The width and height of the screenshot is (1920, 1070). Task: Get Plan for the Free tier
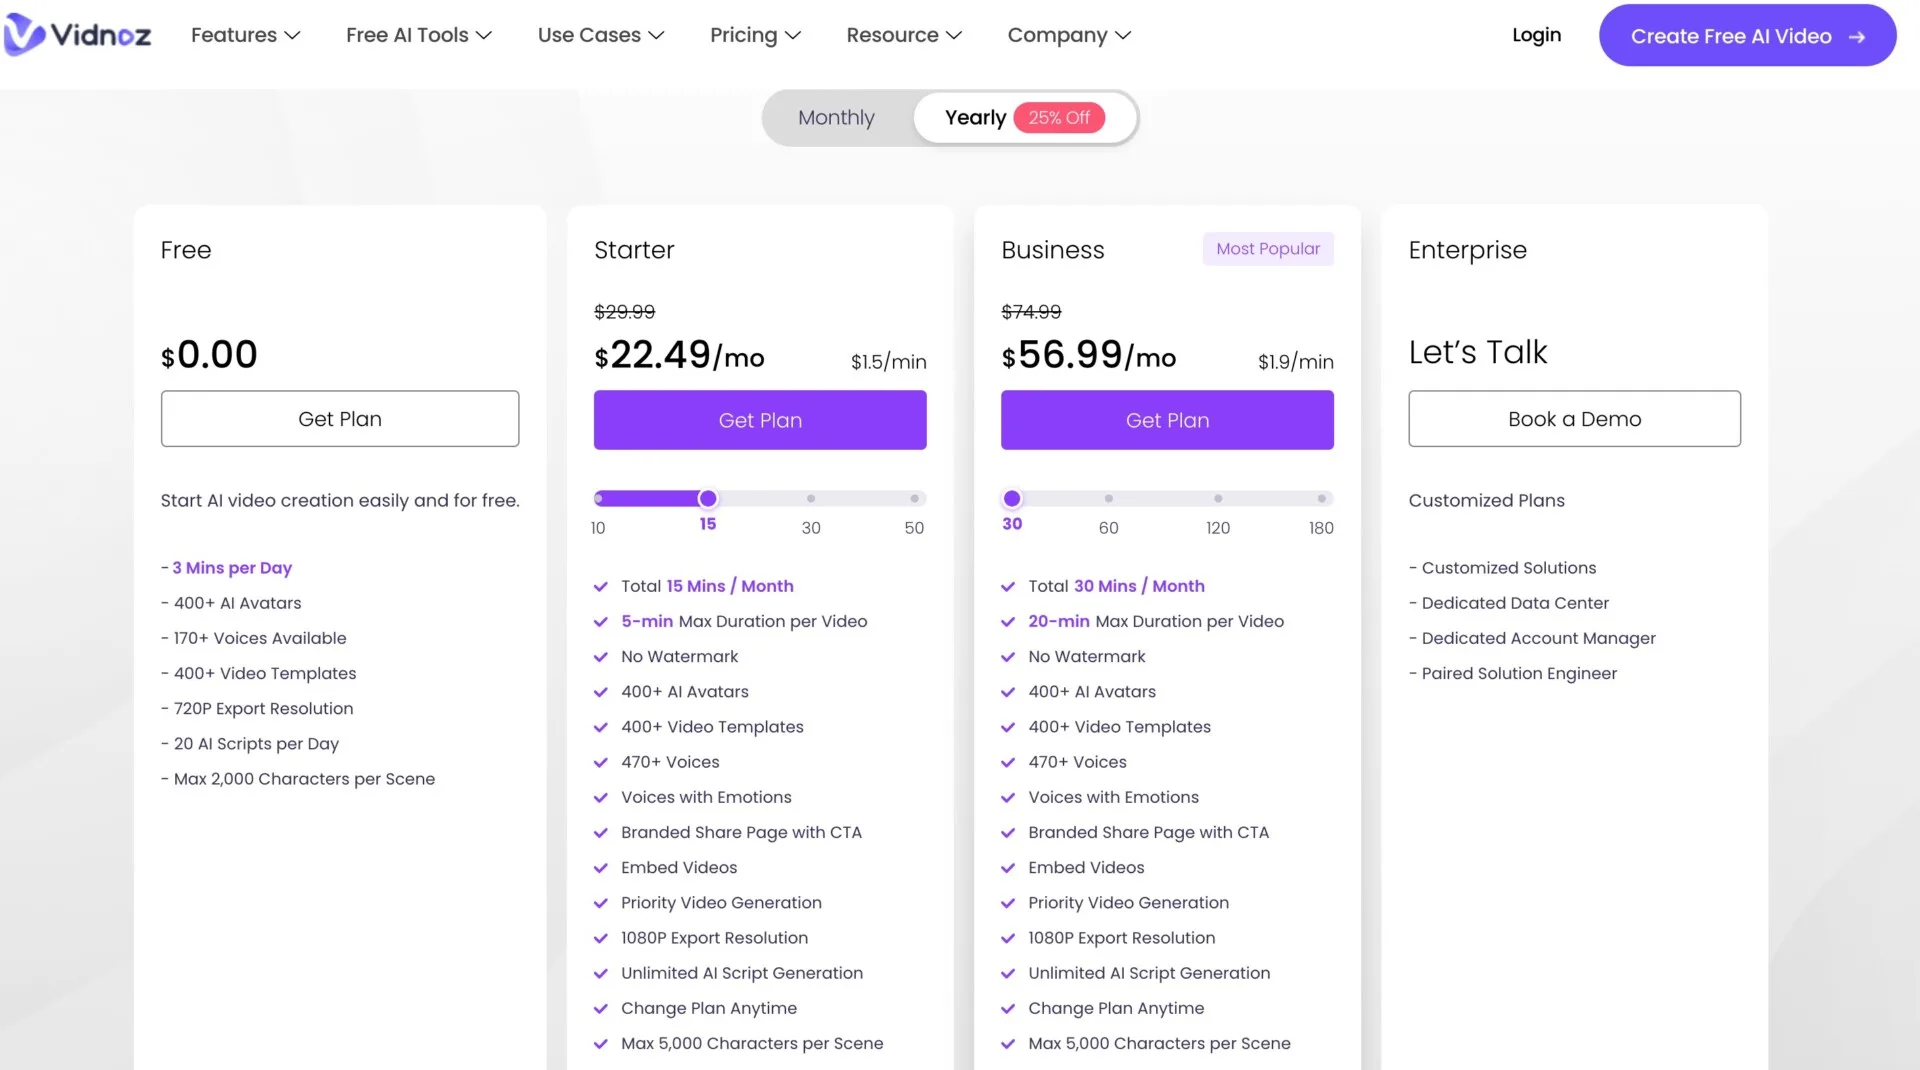(x=339, y=418)
